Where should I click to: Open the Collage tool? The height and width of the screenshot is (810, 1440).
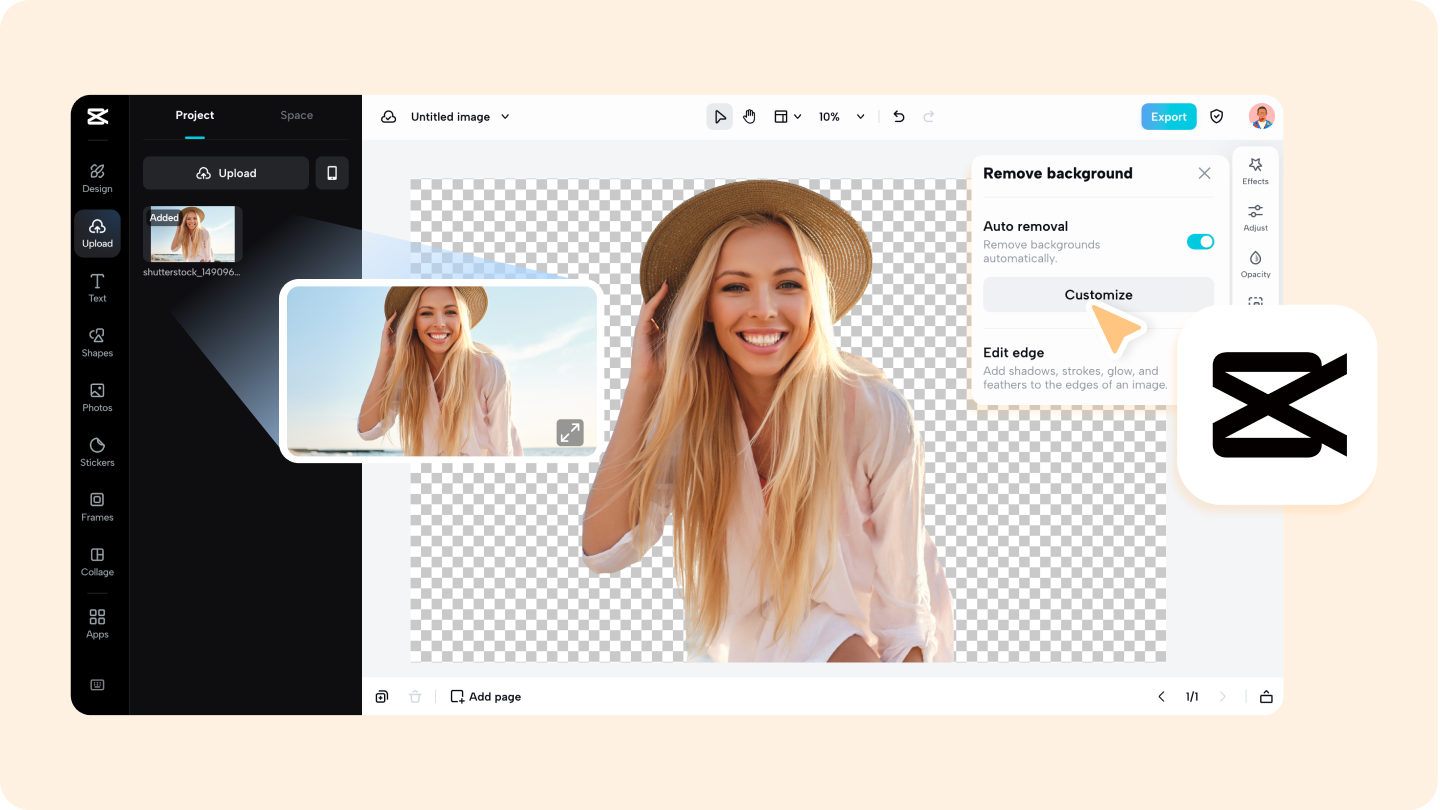pos(97,562)
